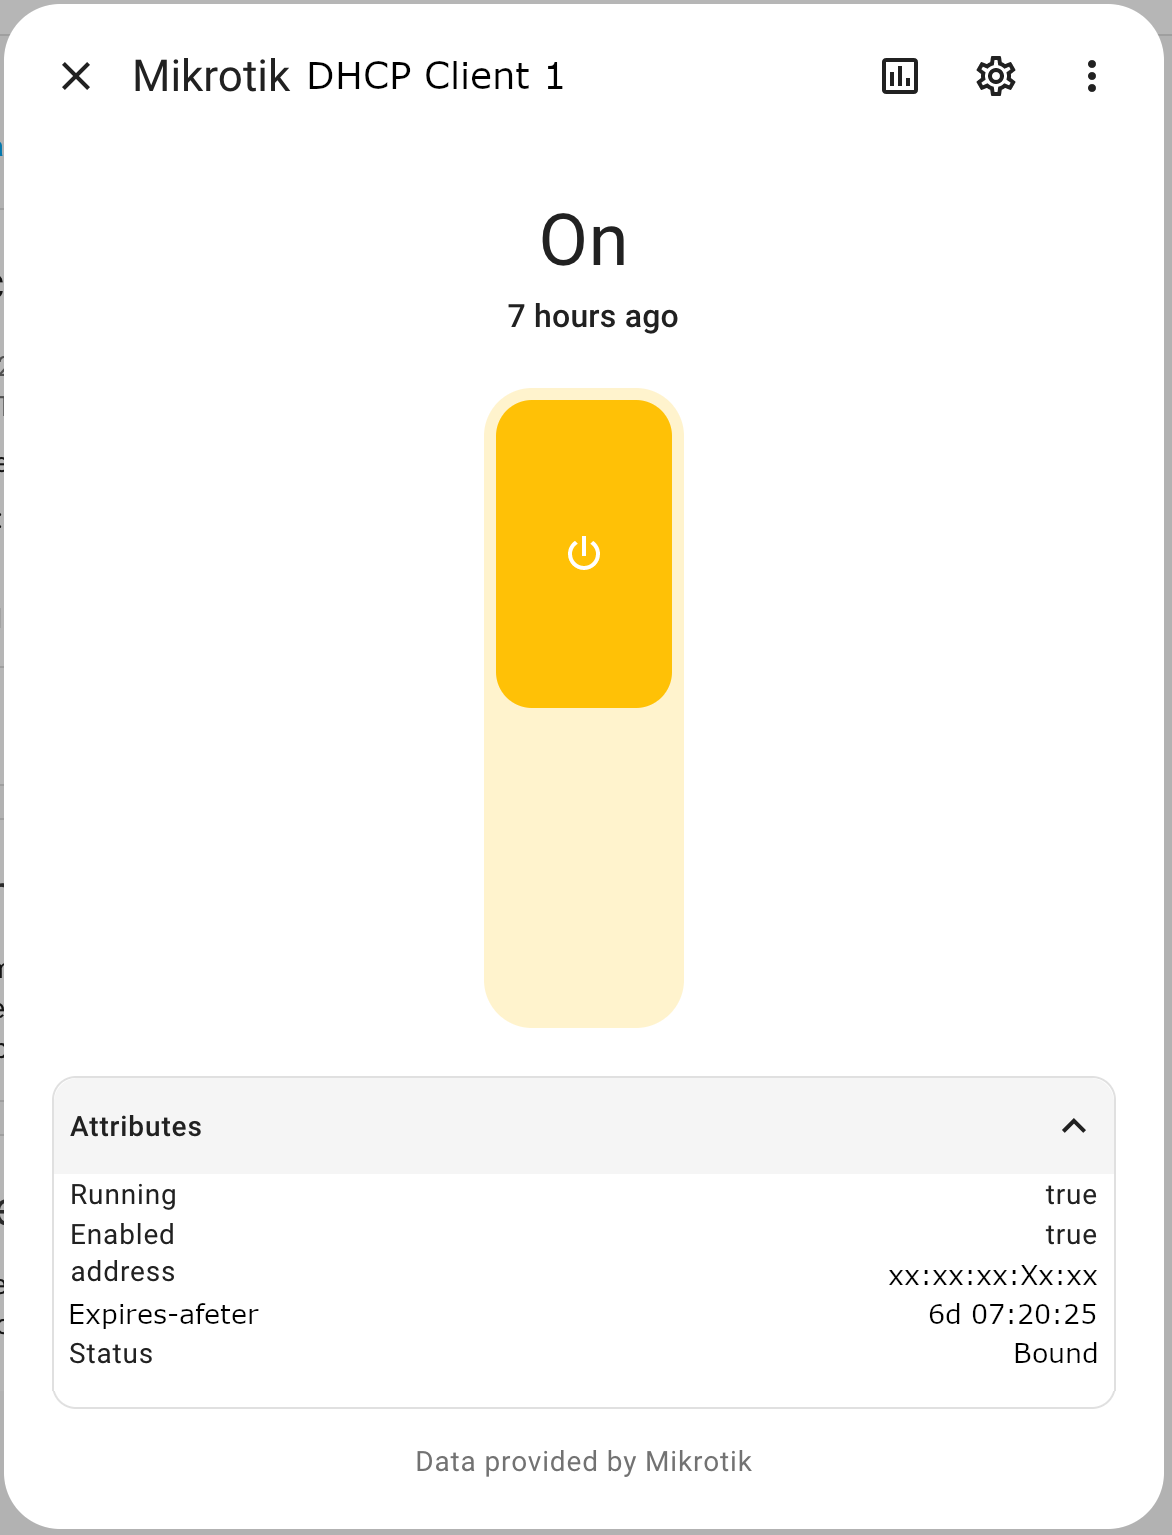Click the 7 hours ago timestamp
This screenshot has width=1172, height=1535.
[593, 316]
